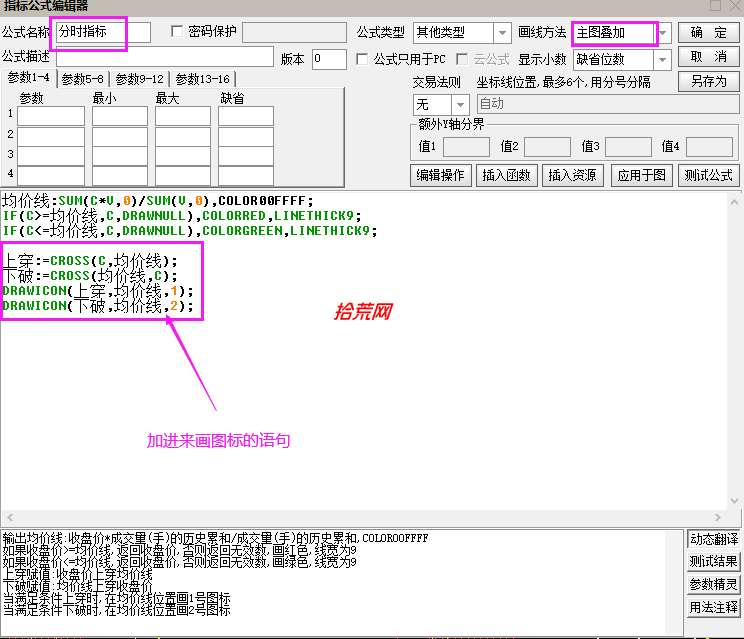Open the 参数精灵 button
The height and width of the screenshot is (639, 744).
pos(714,584)
